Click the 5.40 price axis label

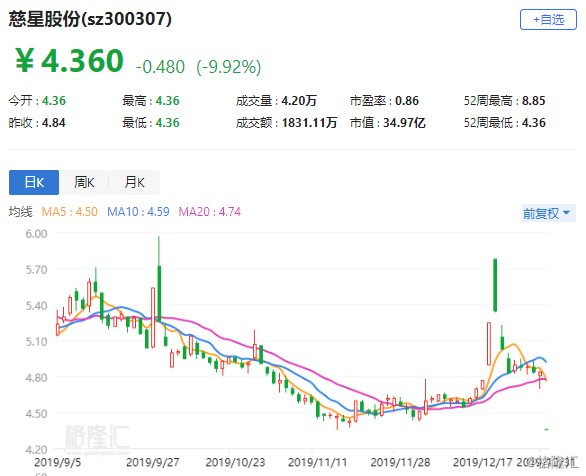(36, 306)
